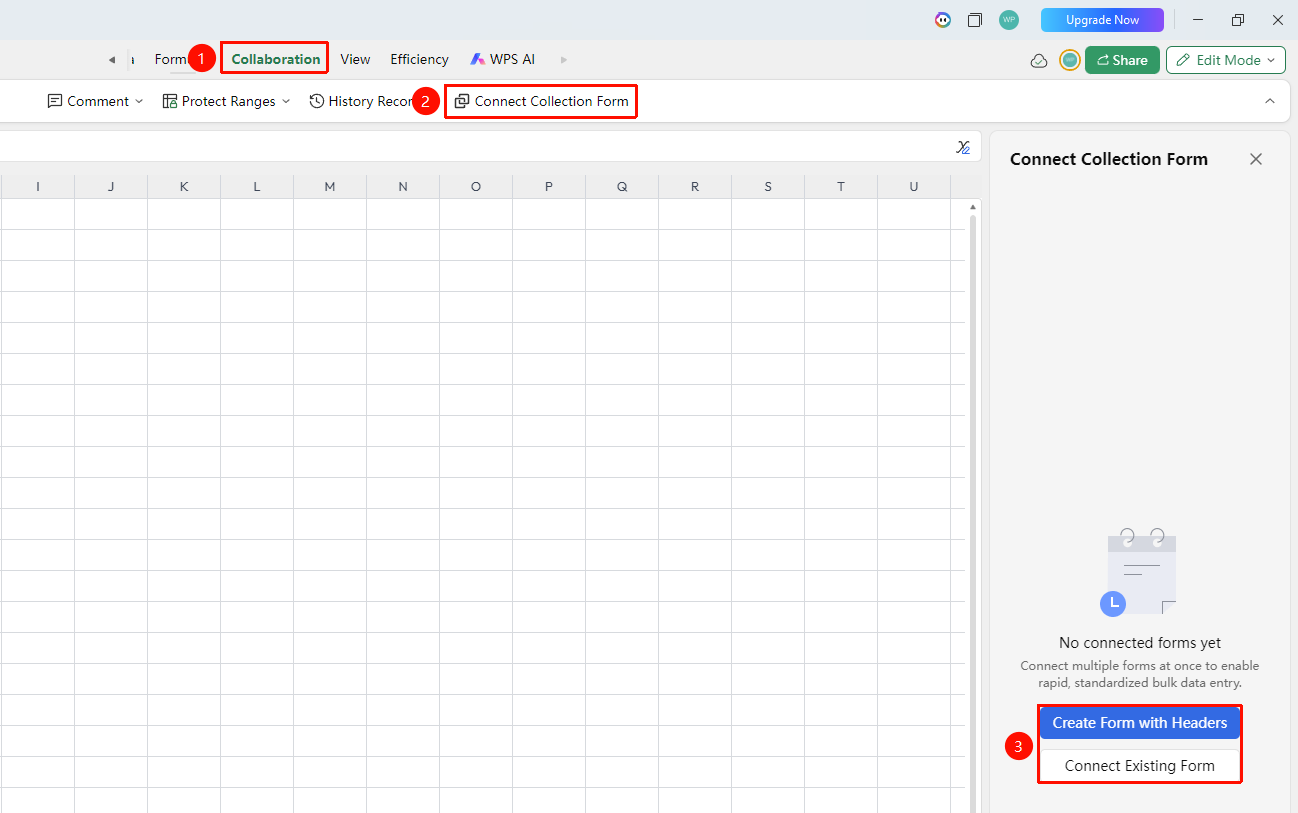Screen dimensions: 1298x813
Task: Select column J header
Action: [x=111, y=187]
